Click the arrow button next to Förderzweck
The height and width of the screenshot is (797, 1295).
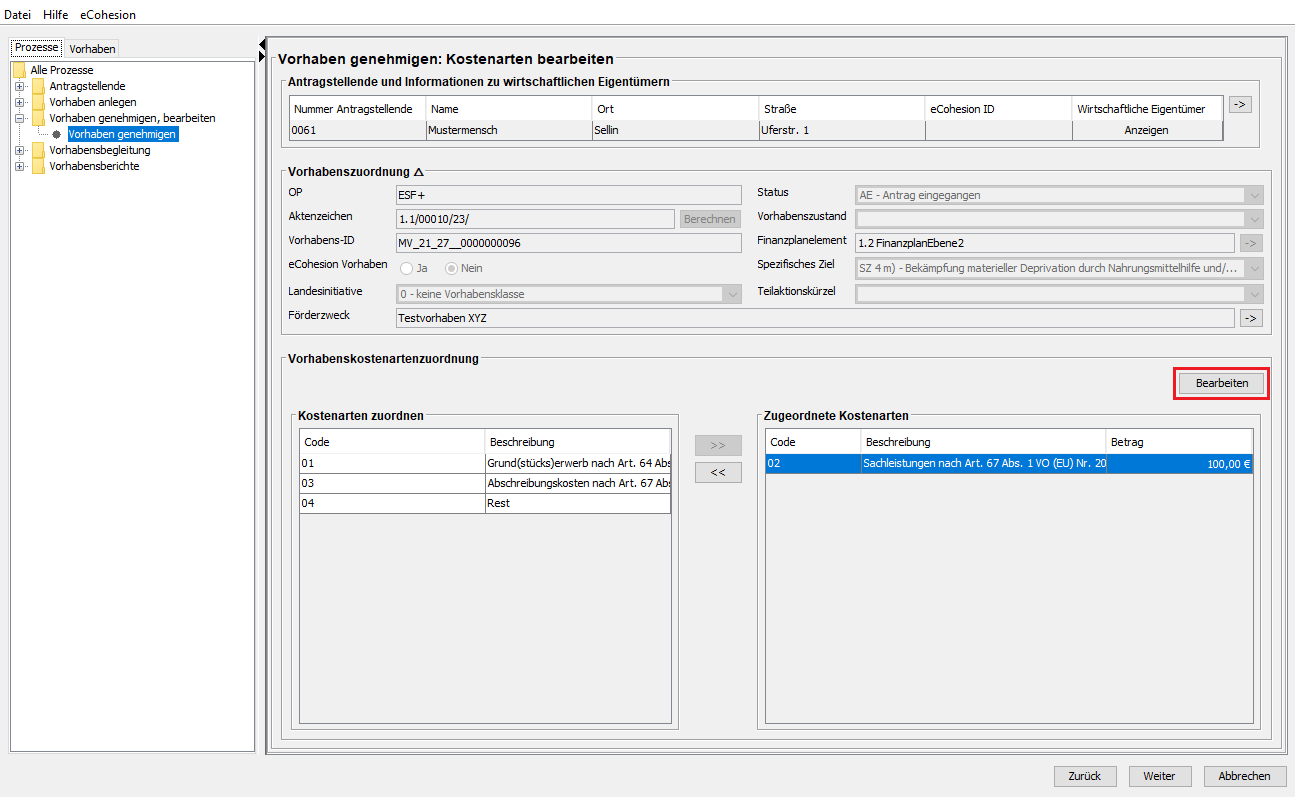[x=1251, y=318]
